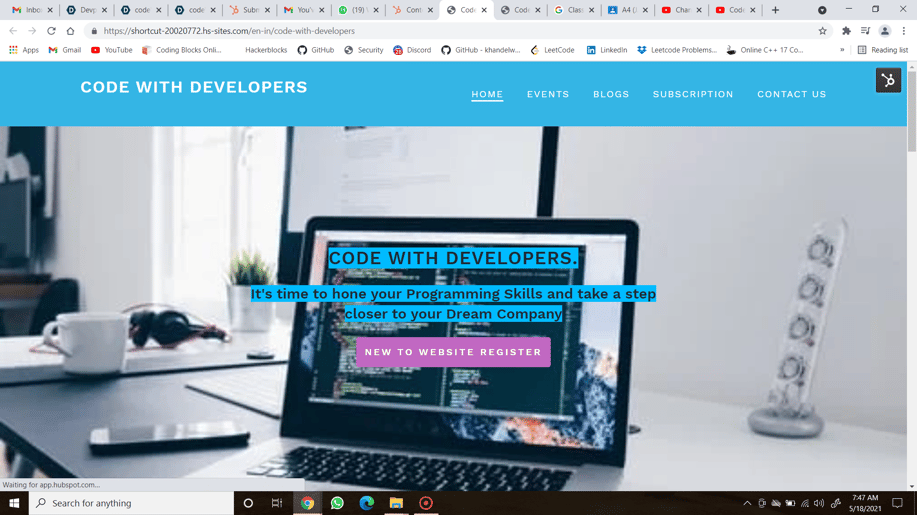Open the Apps bookmarks shortcut
Image resolution: width=917 pixels, height=515 pixels.
pos(23,50)
